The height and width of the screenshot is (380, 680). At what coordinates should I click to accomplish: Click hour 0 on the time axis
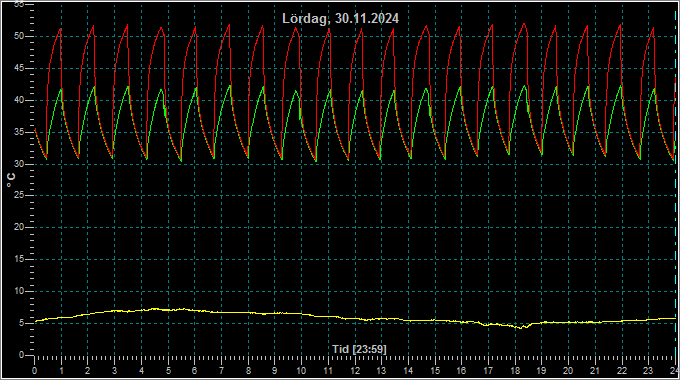35,371
